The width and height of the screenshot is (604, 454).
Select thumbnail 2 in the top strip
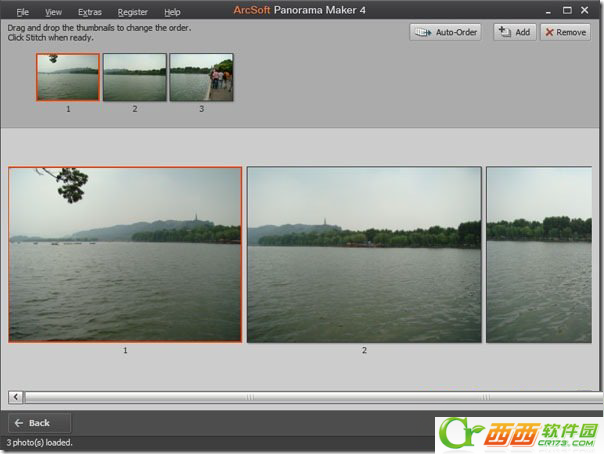click(x=135, y=77)
